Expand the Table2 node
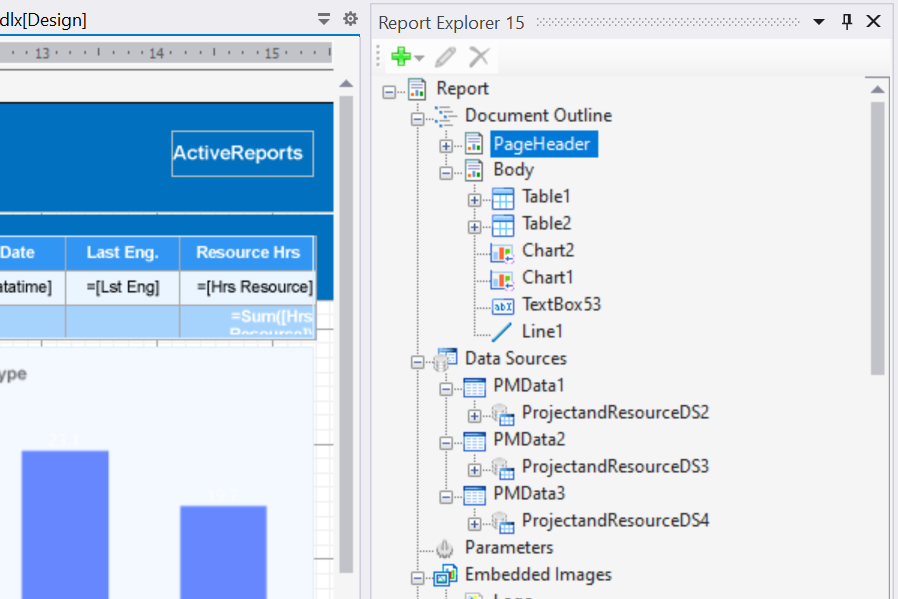 pyautogui.click(x=474, y=227)
